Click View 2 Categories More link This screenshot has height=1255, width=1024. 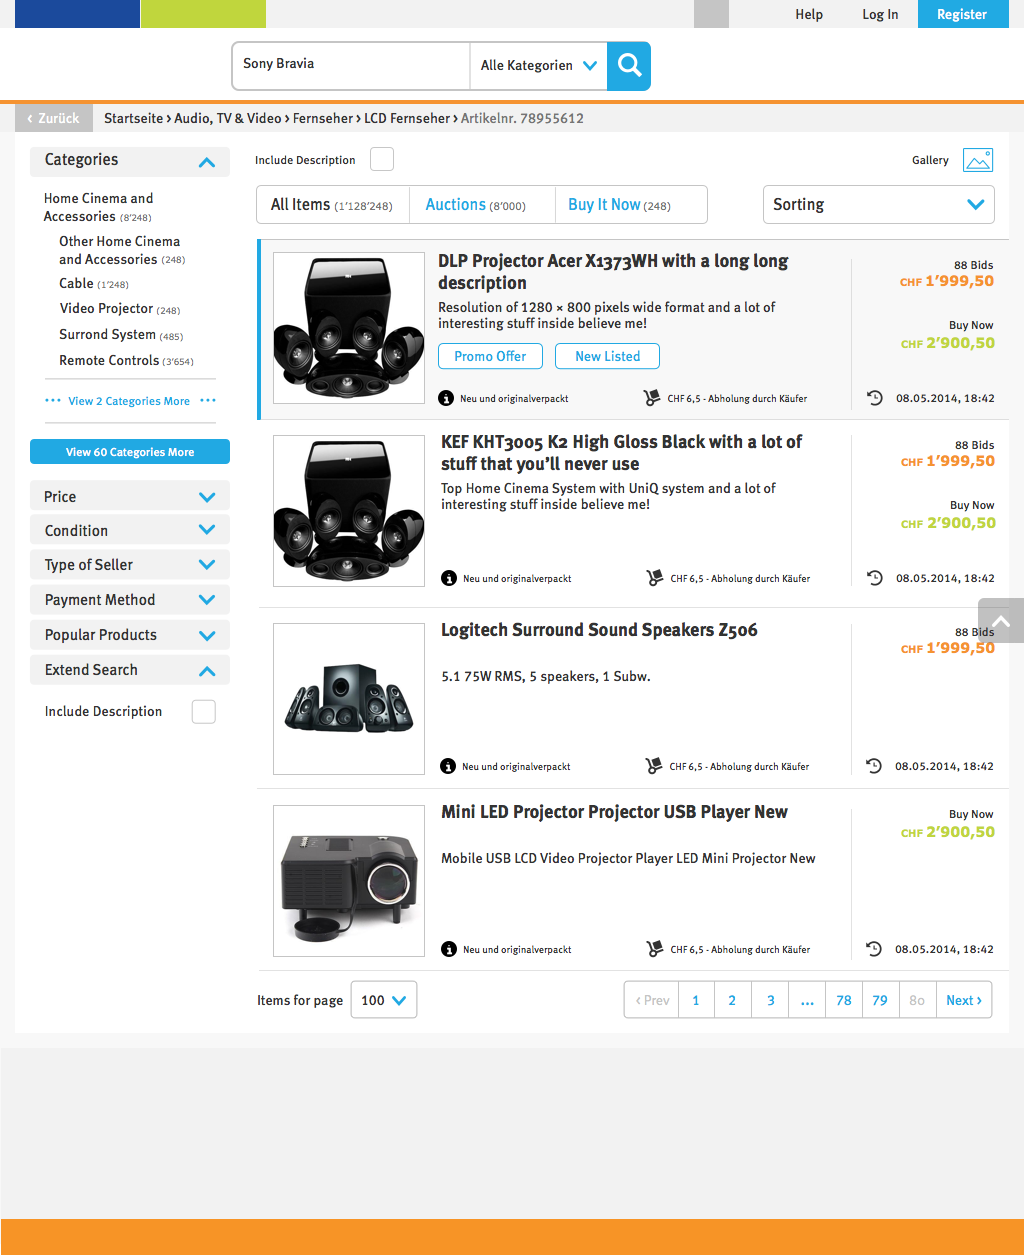(x=129, y=401)
